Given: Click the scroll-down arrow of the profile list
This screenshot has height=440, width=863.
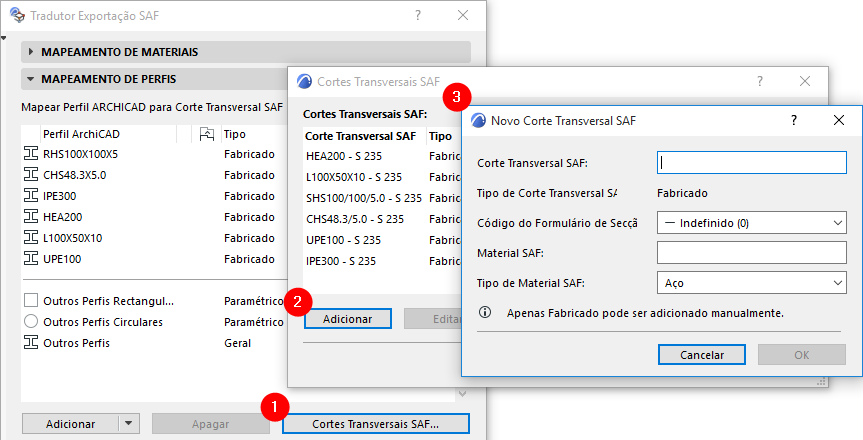Looking at the screenshot, I should click(x=462, y=394).
